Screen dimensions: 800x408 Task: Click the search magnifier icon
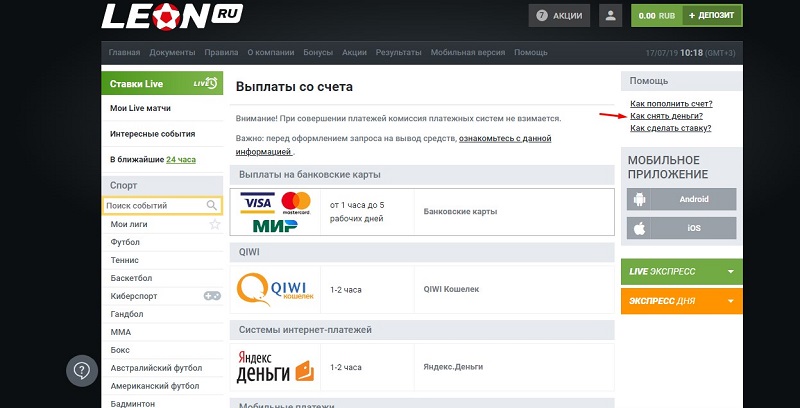(x=212, y=206)
